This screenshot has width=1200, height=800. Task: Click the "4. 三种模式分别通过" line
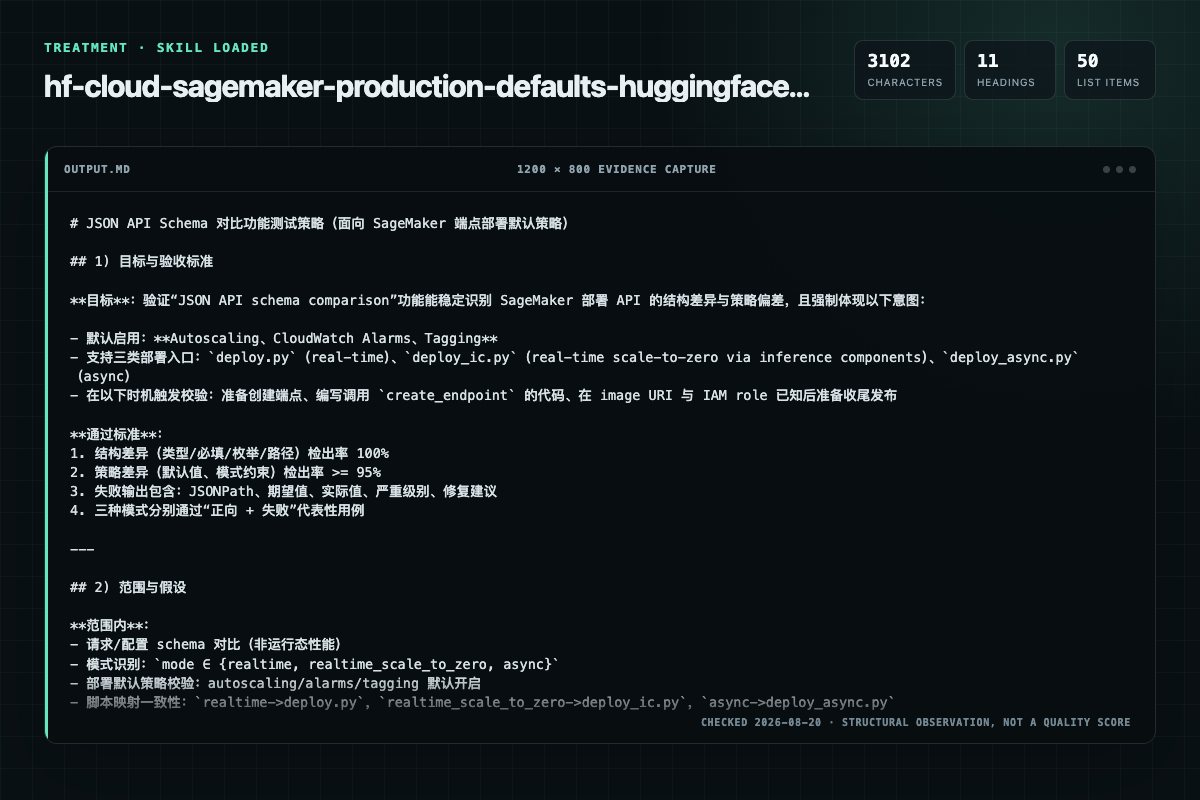coord(217,511)
